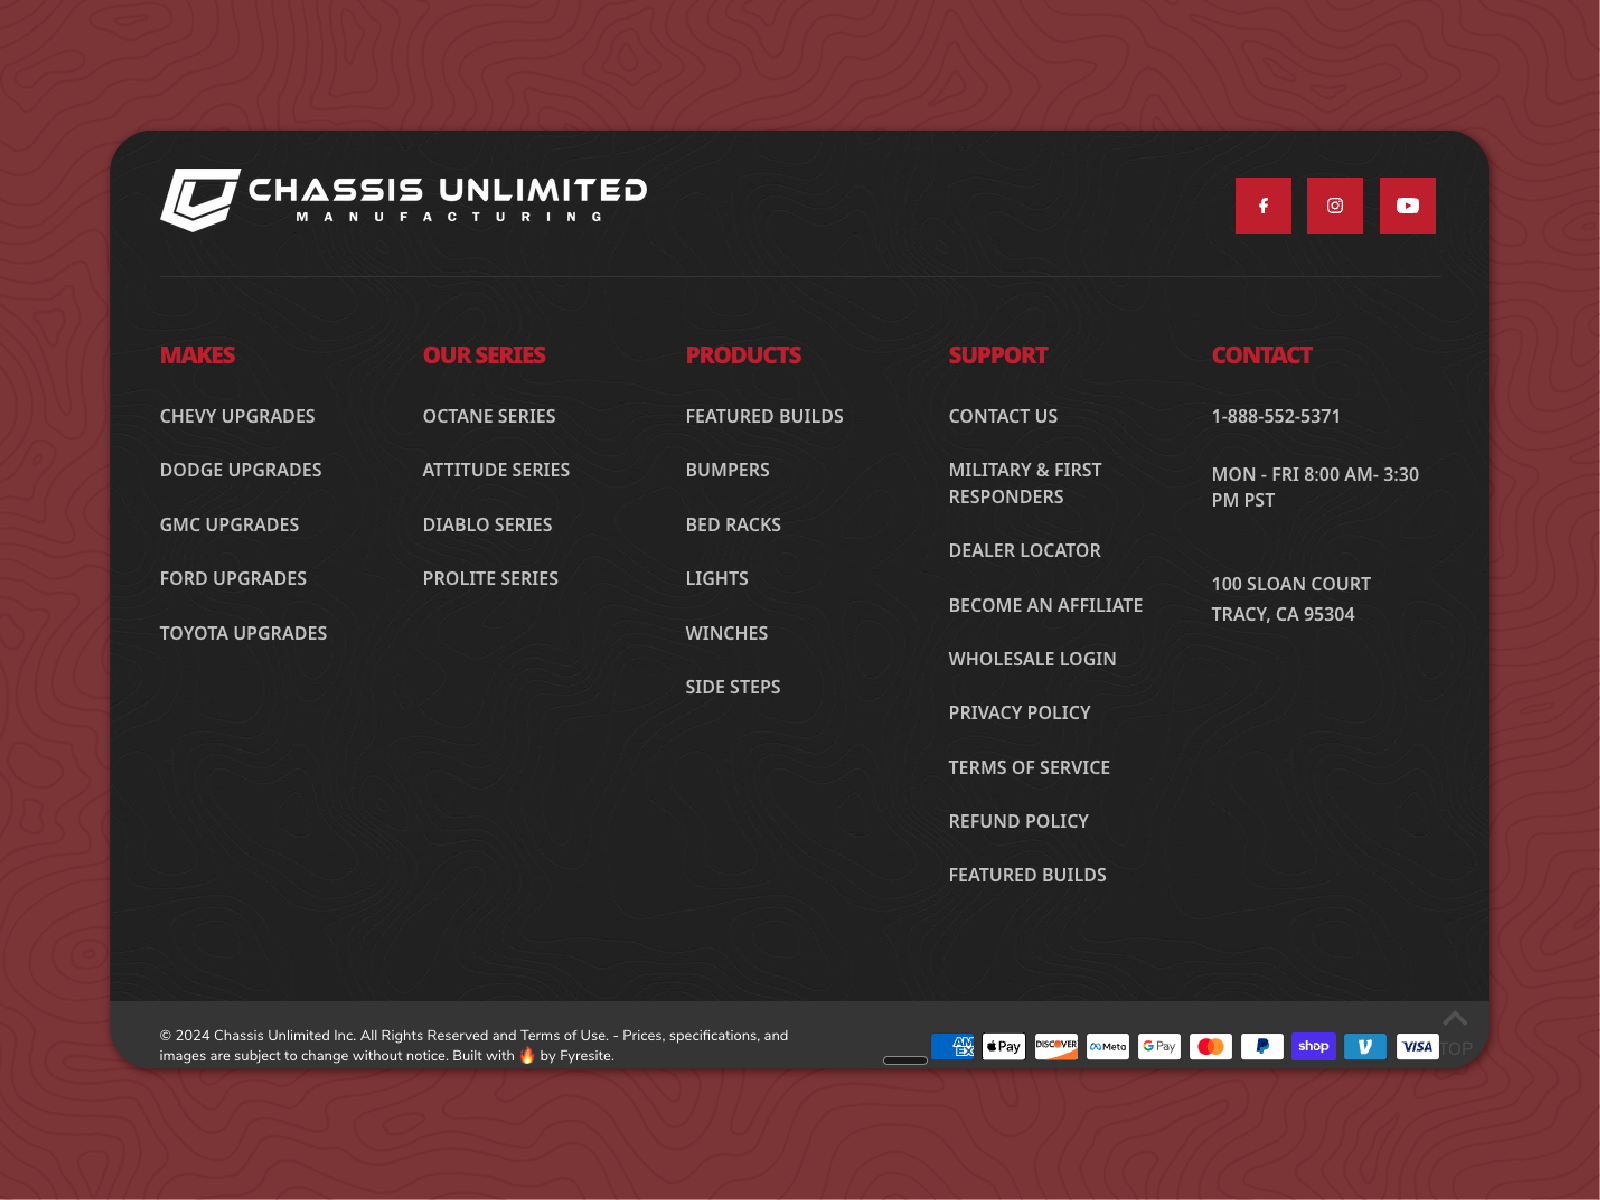Click the American Express payment icon
The image size is (1600, 1200).
tap(953, 1046)
